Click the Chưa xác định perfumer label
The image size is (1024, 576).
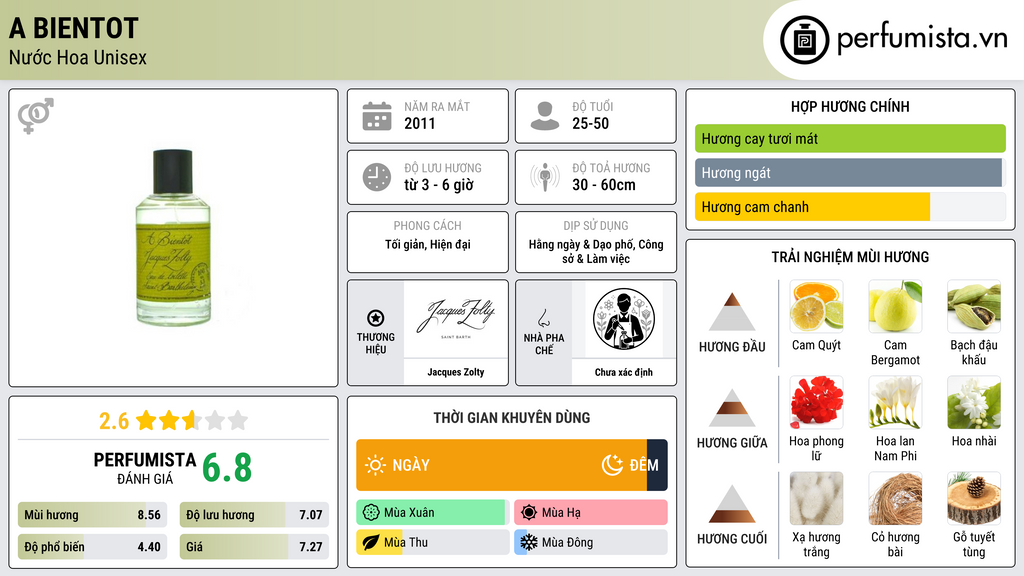[x=624, y=372]
